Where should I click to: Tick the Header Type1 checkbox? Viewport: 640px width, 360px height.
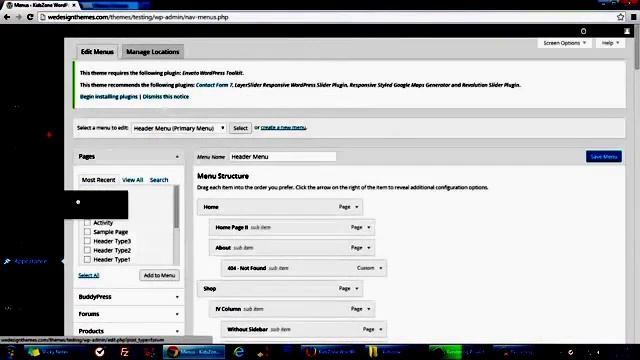87,260
